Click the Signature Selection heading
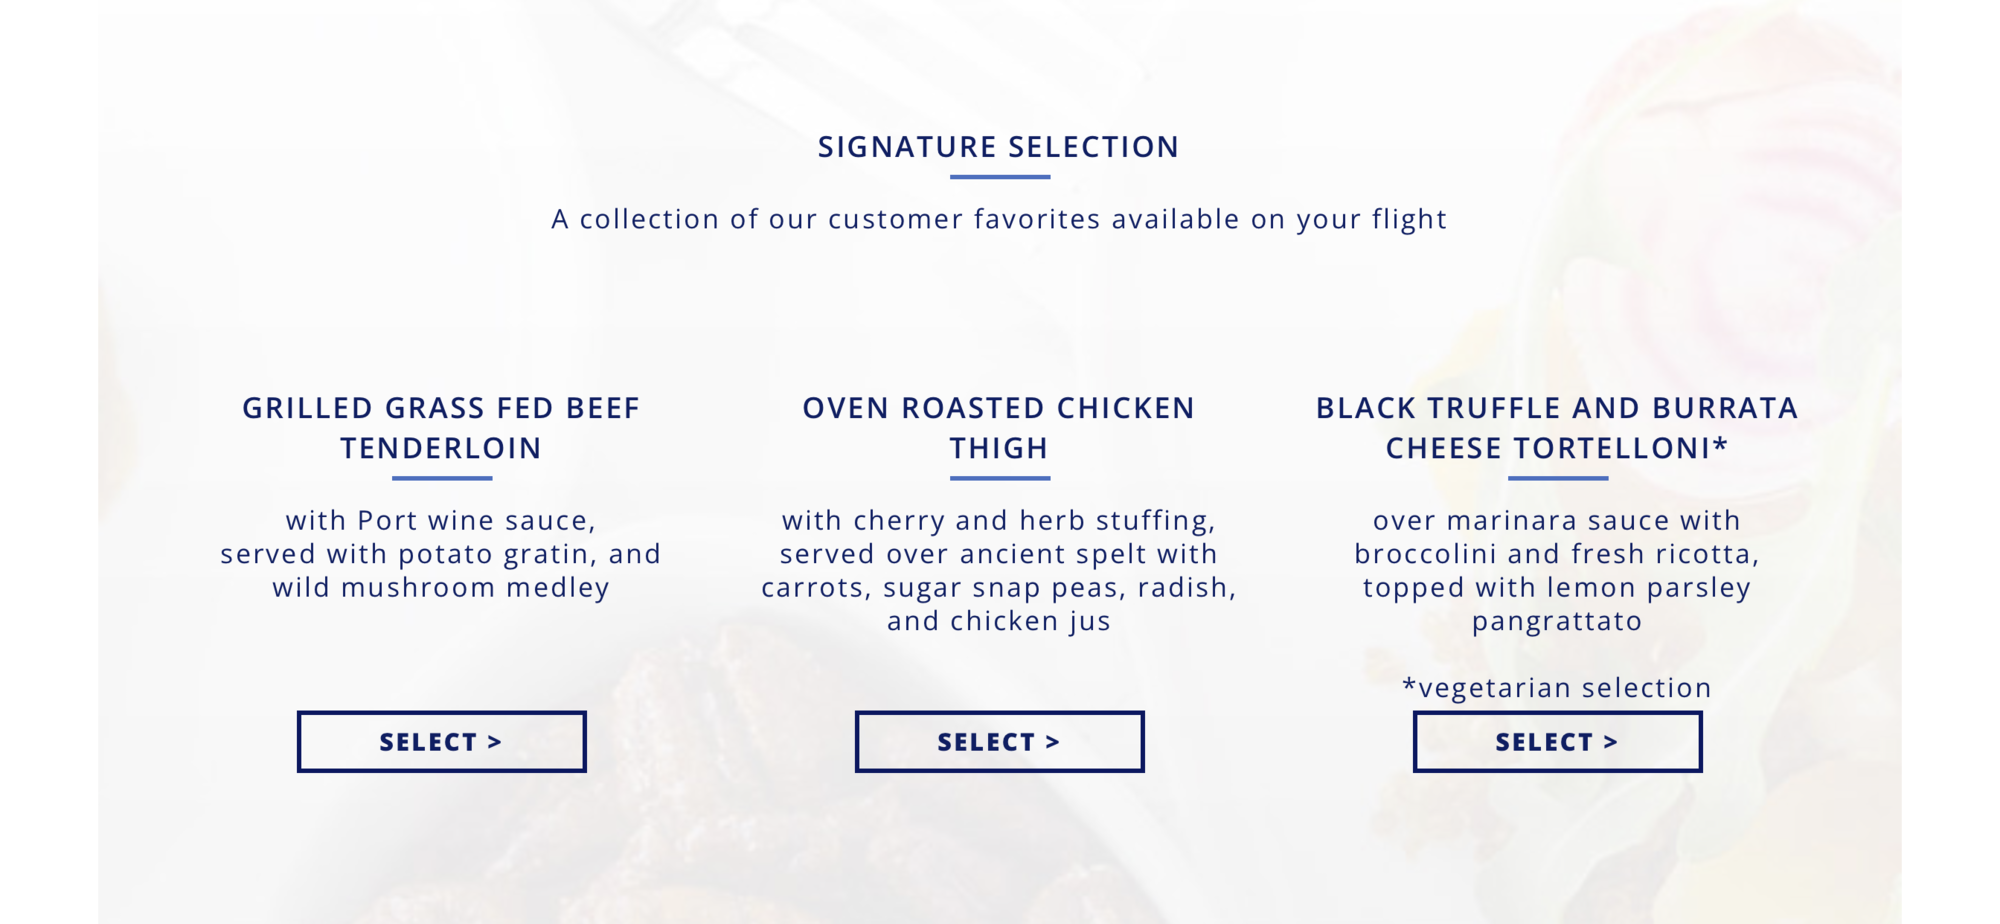The height and width of the screenshot is (924, 2000). coord(999,147)
